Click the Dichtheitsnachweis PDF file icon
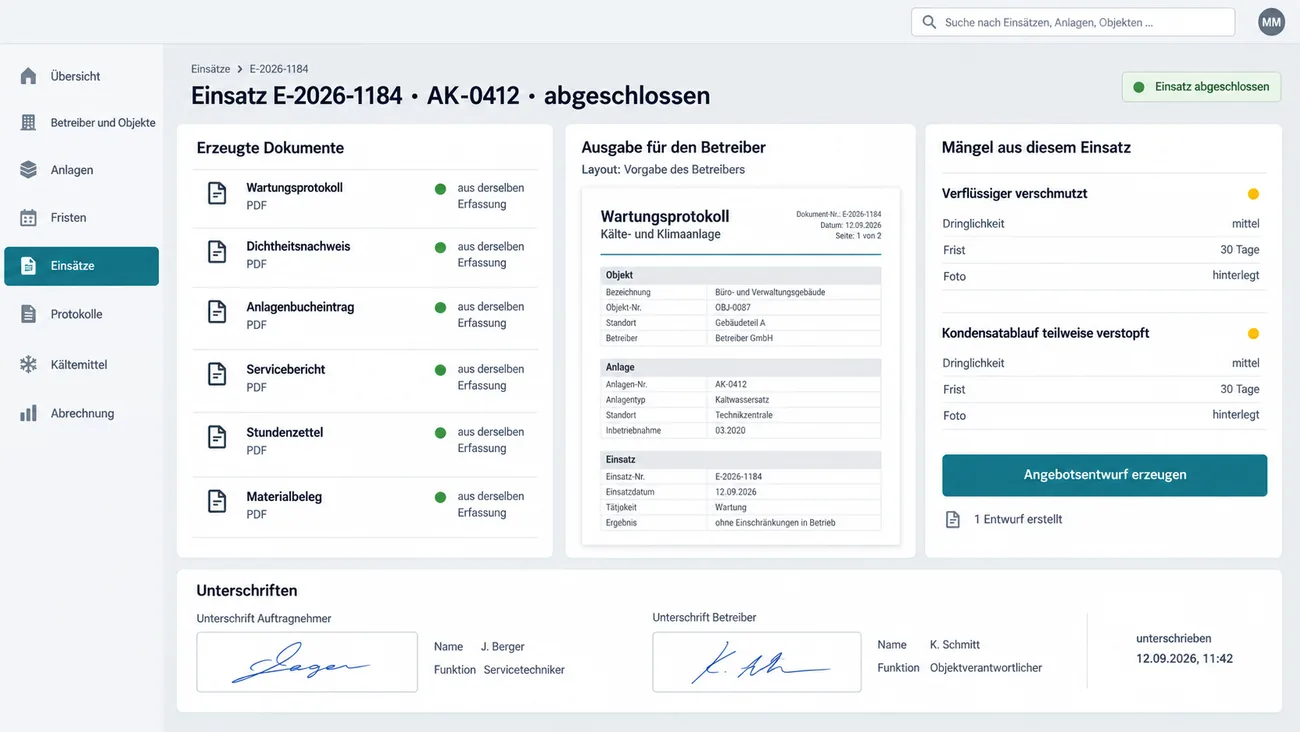The width and height of the screenshot is (1300, 732). click(217, 253)
